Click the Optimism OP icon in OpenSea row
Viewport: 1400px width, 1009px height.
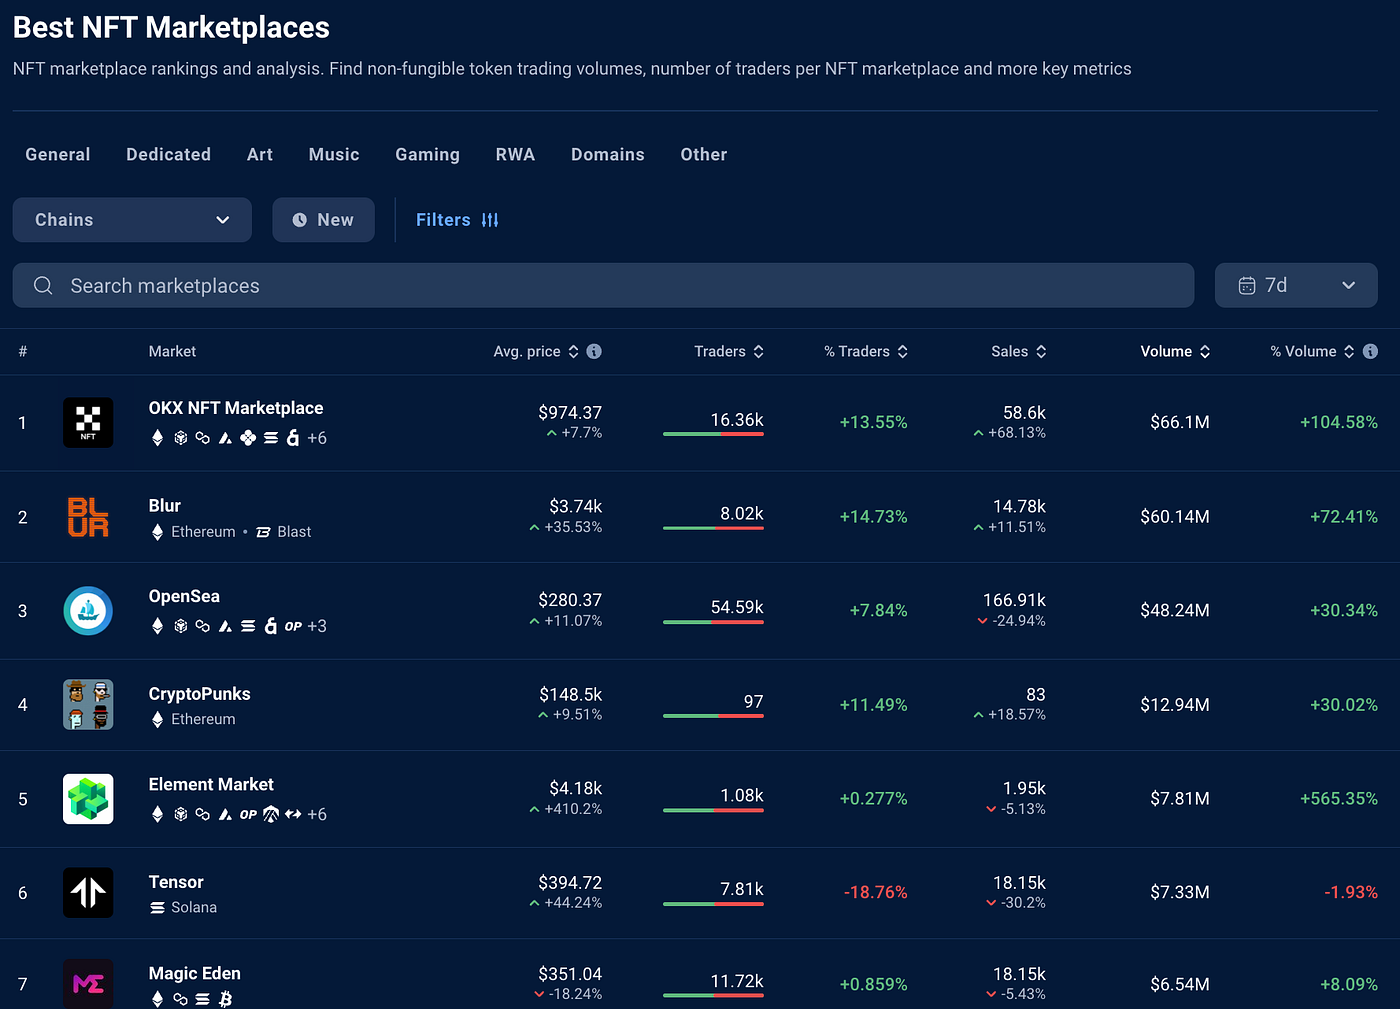[x=293, y=626]
